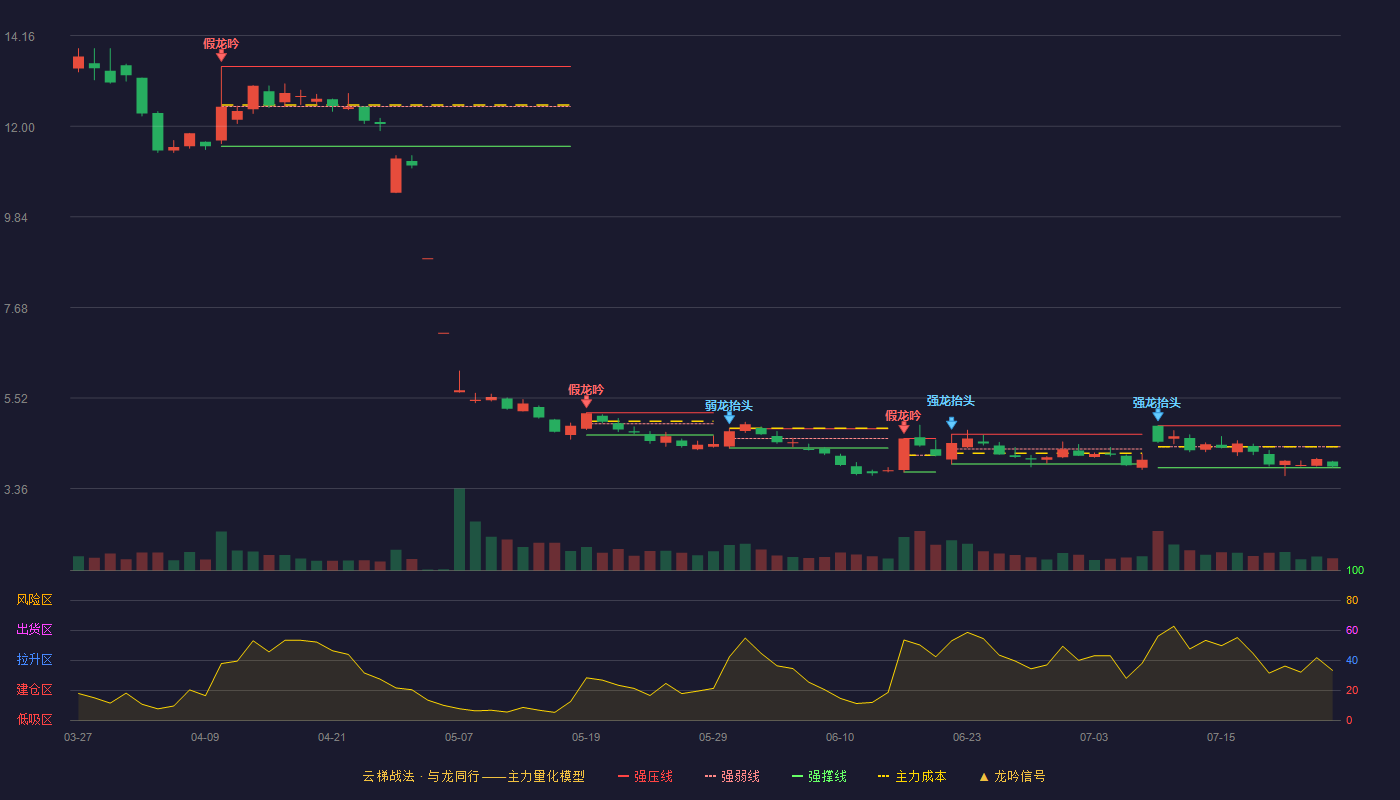Toggle the 主力成本 legend series
Screen dimensions: 1400x800
(912, 776)
